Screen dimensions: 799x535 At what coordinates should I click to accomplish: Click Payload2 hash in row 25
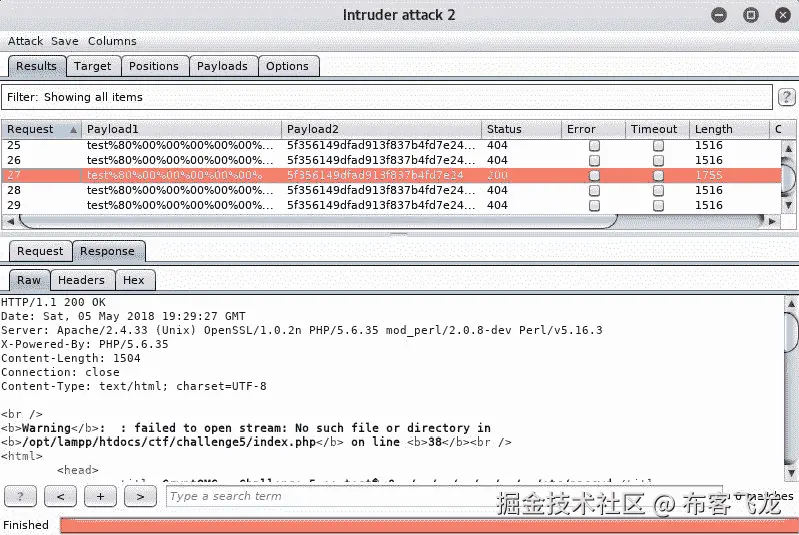coord(381,146)
